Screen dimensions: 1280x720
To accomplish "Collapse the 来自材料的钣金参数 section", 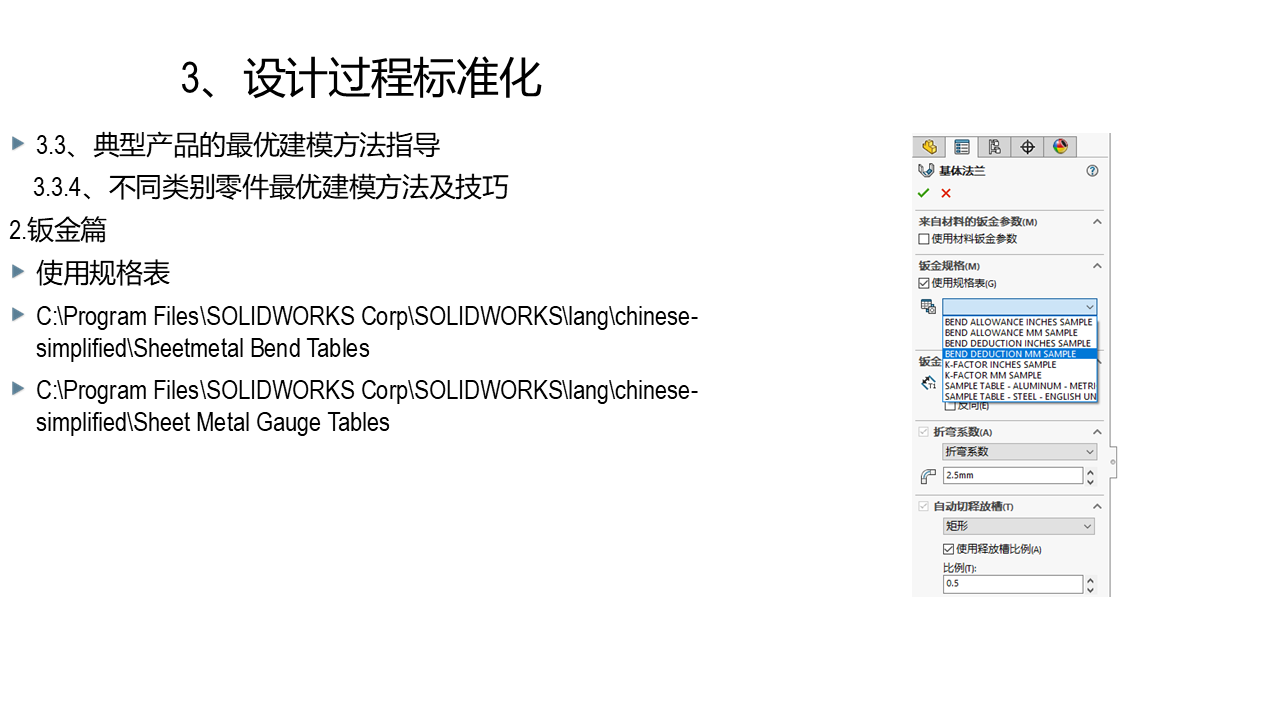I will pos(1097,222).
